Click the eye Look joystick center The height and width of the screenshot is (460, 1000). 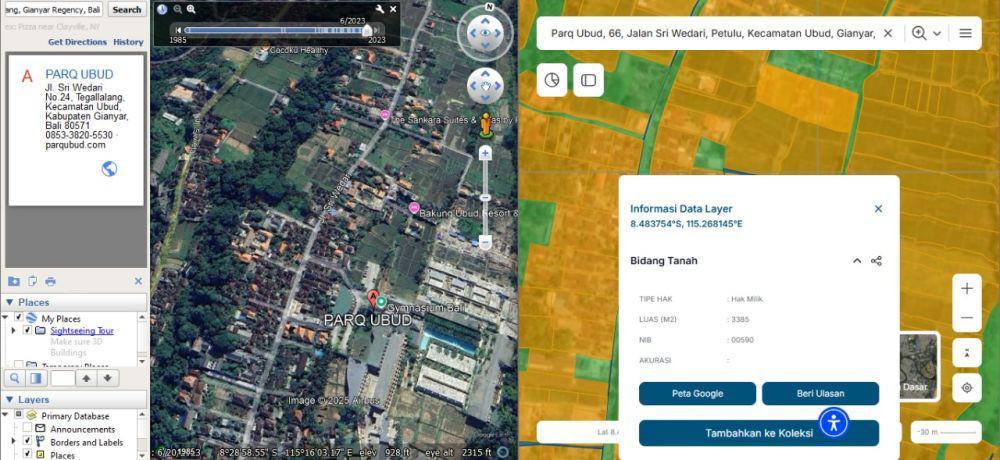[x=485, y=33]
